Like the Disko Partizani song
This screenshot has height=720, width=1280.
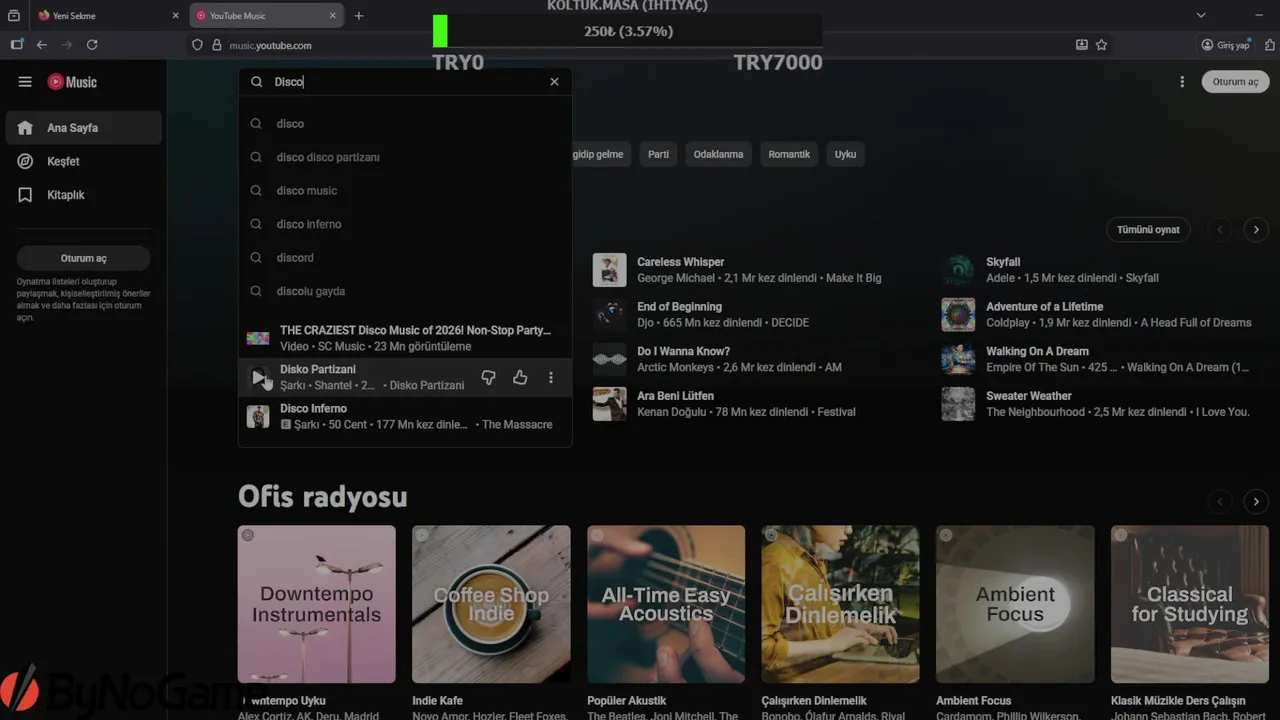pos(520,377)
